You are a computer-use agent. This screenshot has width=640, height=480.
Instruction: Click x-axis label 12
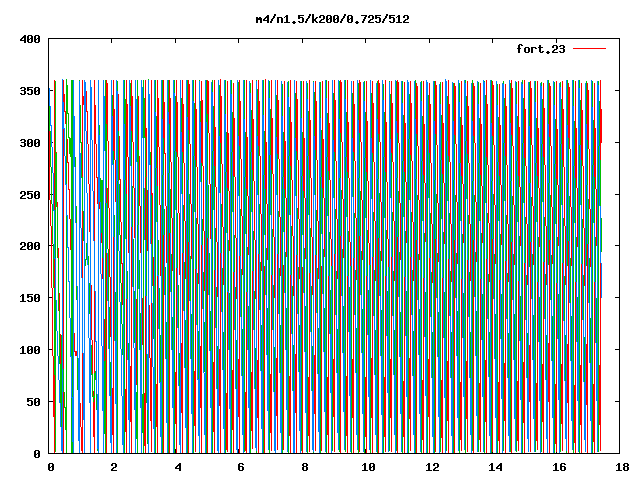point(432,467)
